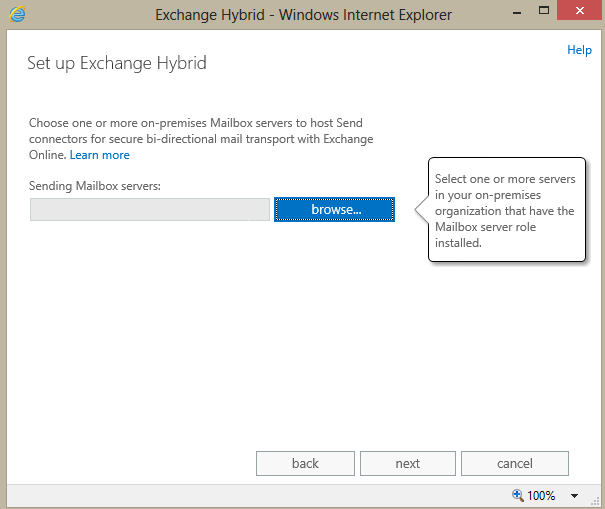The width and height of the screenshot is (605, 509).
Task: Cancel the Exchange Hybrid setup
Action: (515, 463)
